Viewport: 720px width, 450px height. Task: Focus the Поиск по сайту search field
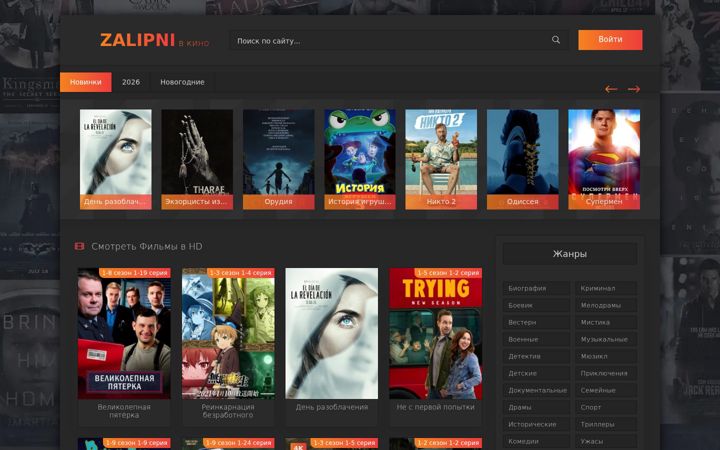tap(399, 40)
